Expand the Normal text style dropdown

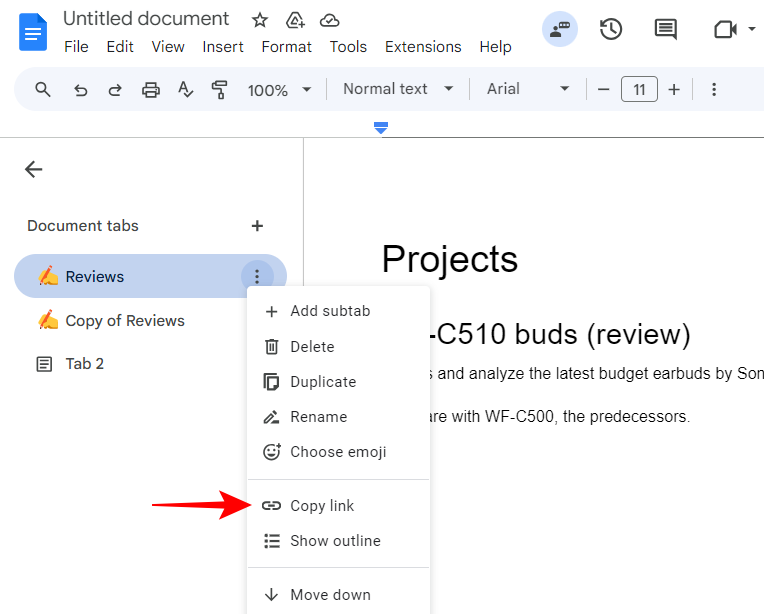(398, 89)
